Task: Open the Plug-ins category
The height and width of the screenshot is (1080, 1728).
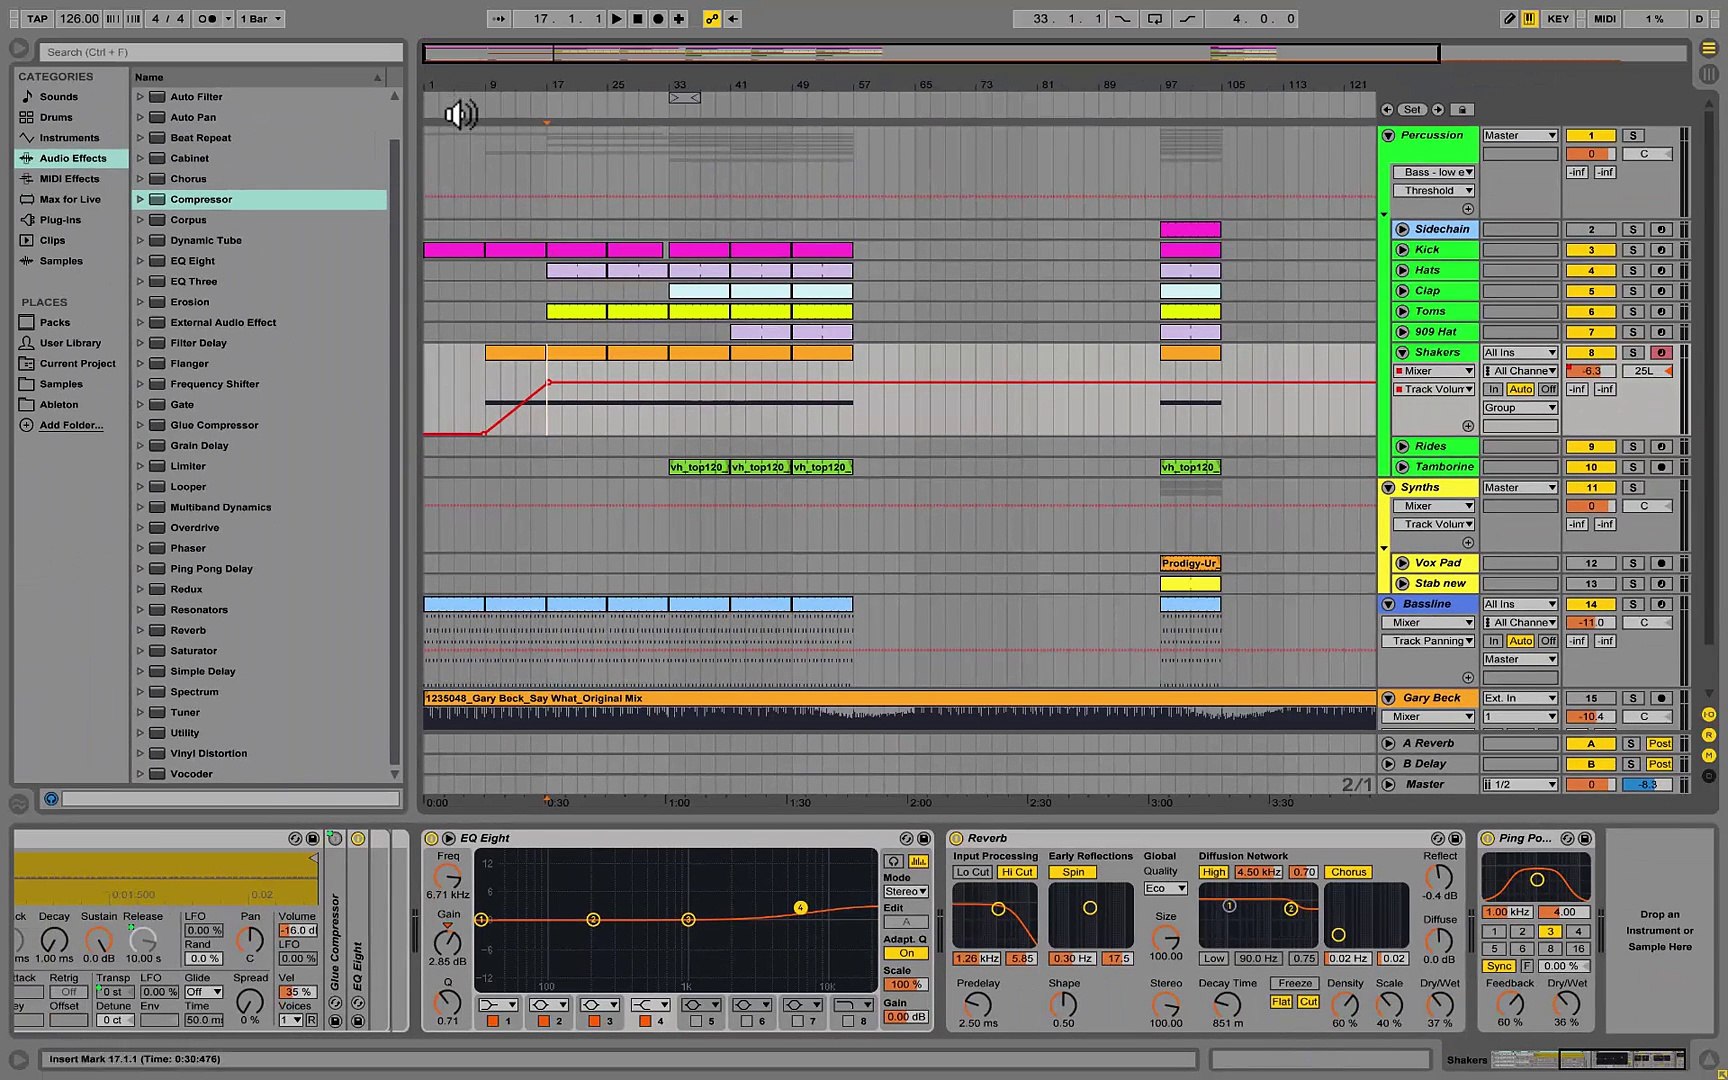Action: [60, 220]
